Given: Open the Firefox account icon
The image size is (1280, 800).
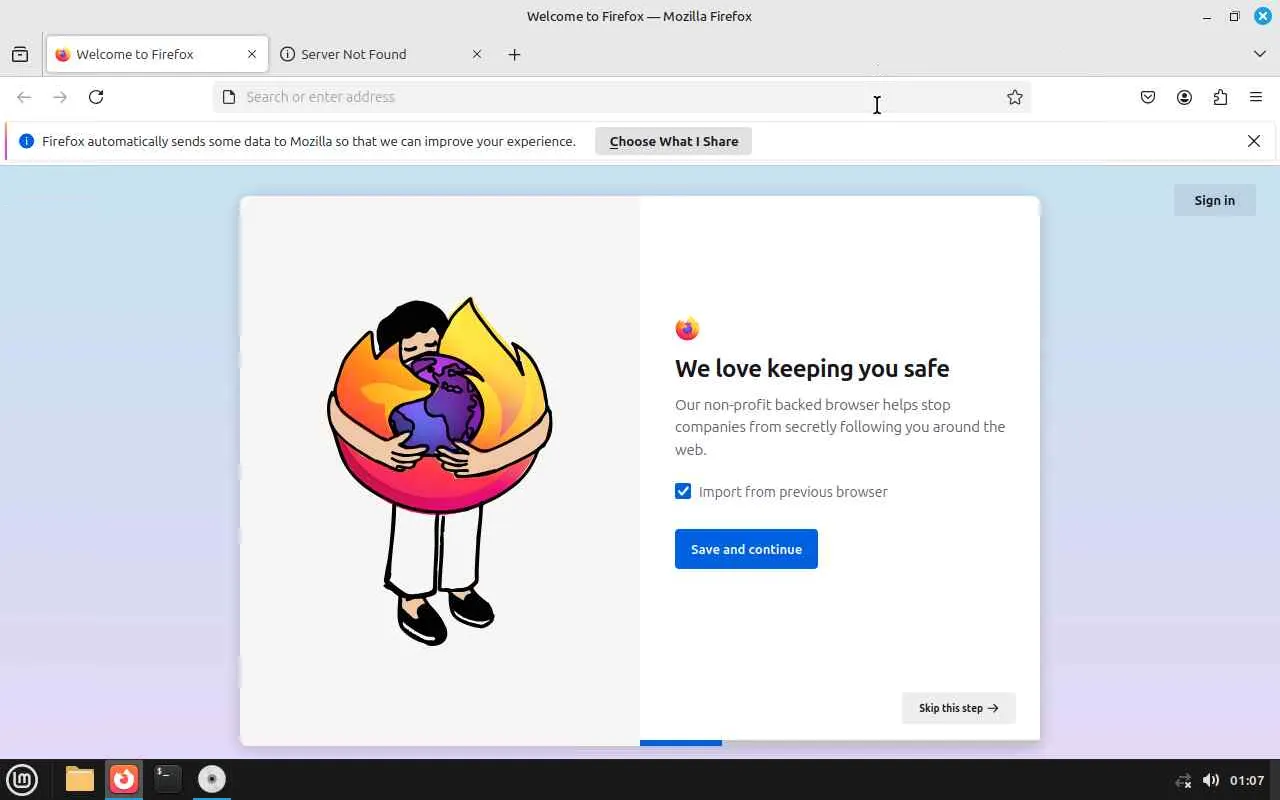Looking at the screenshot, I should (1184, 97).
